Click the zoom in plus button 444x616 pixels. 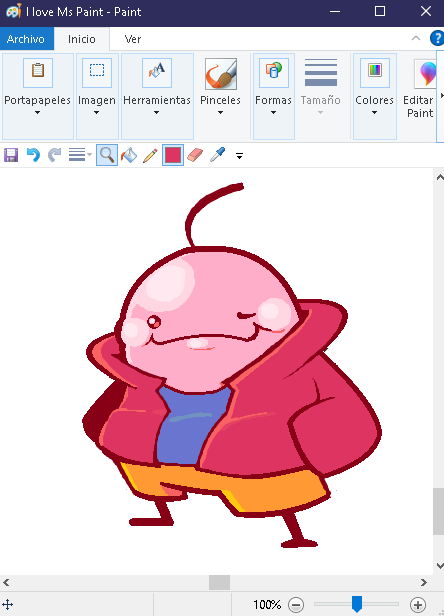tap(418, 605)
